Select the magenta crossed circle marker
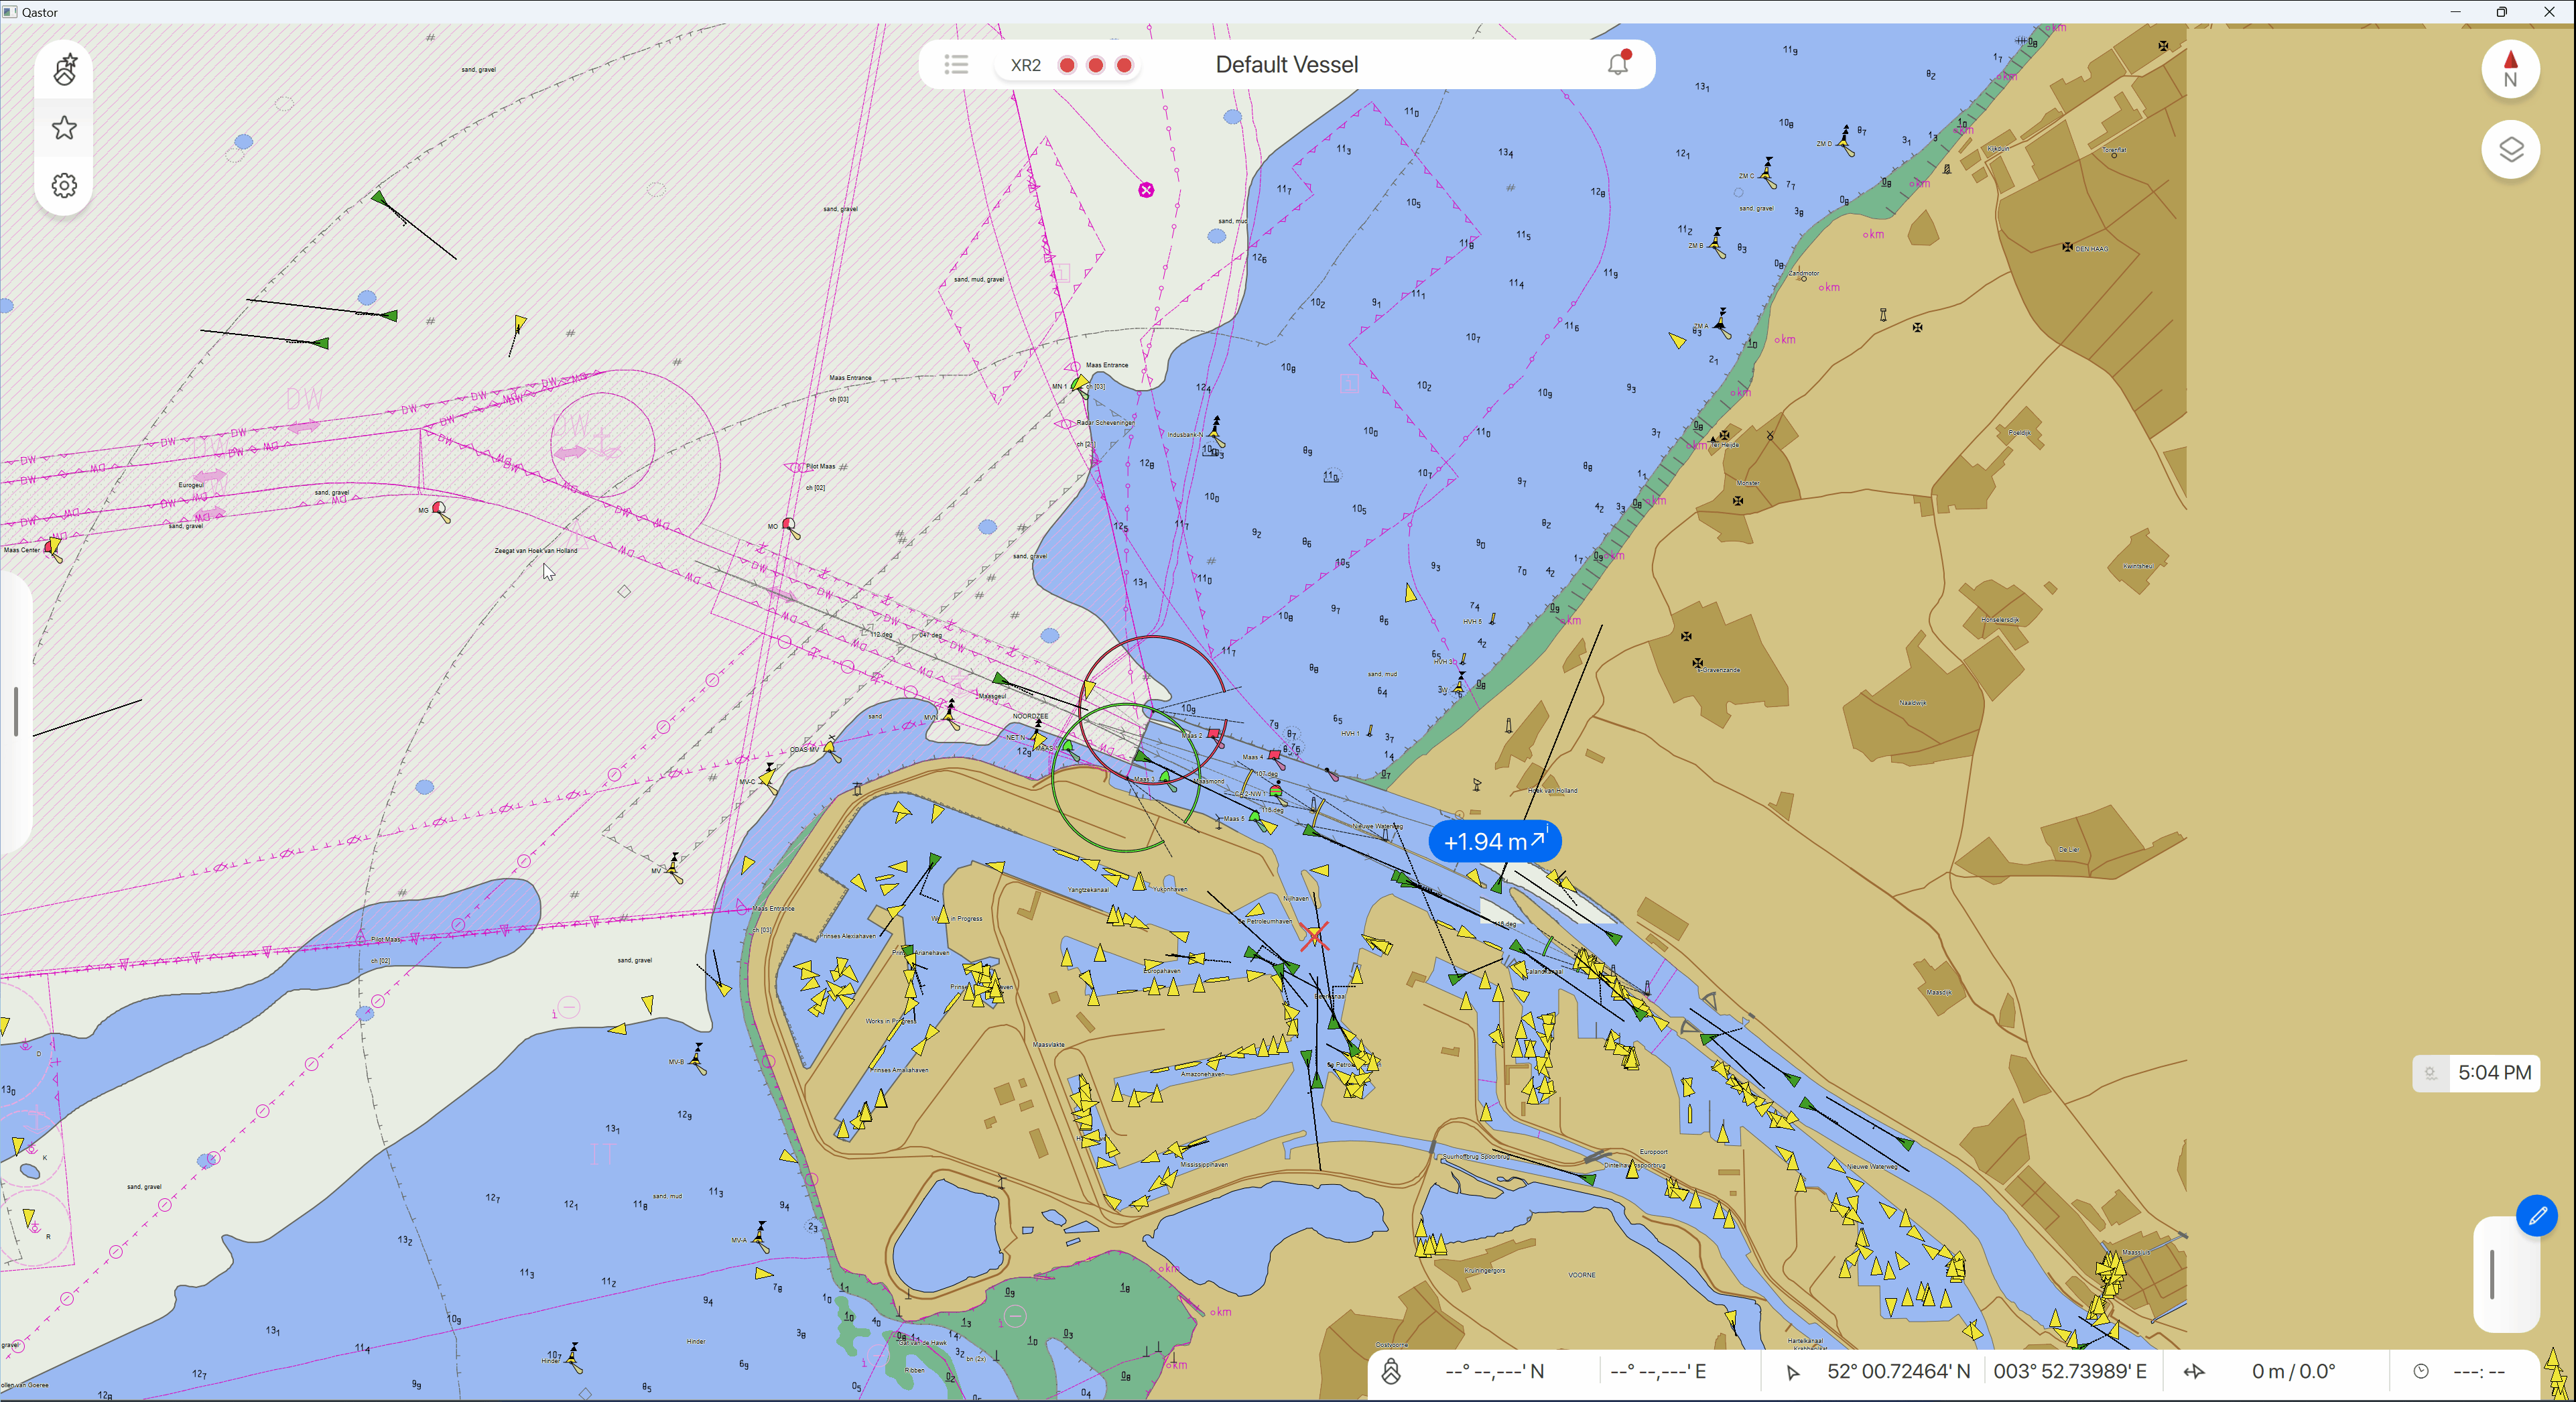This screenshot has height=1402, width=2576. (x=1146, y=190)
